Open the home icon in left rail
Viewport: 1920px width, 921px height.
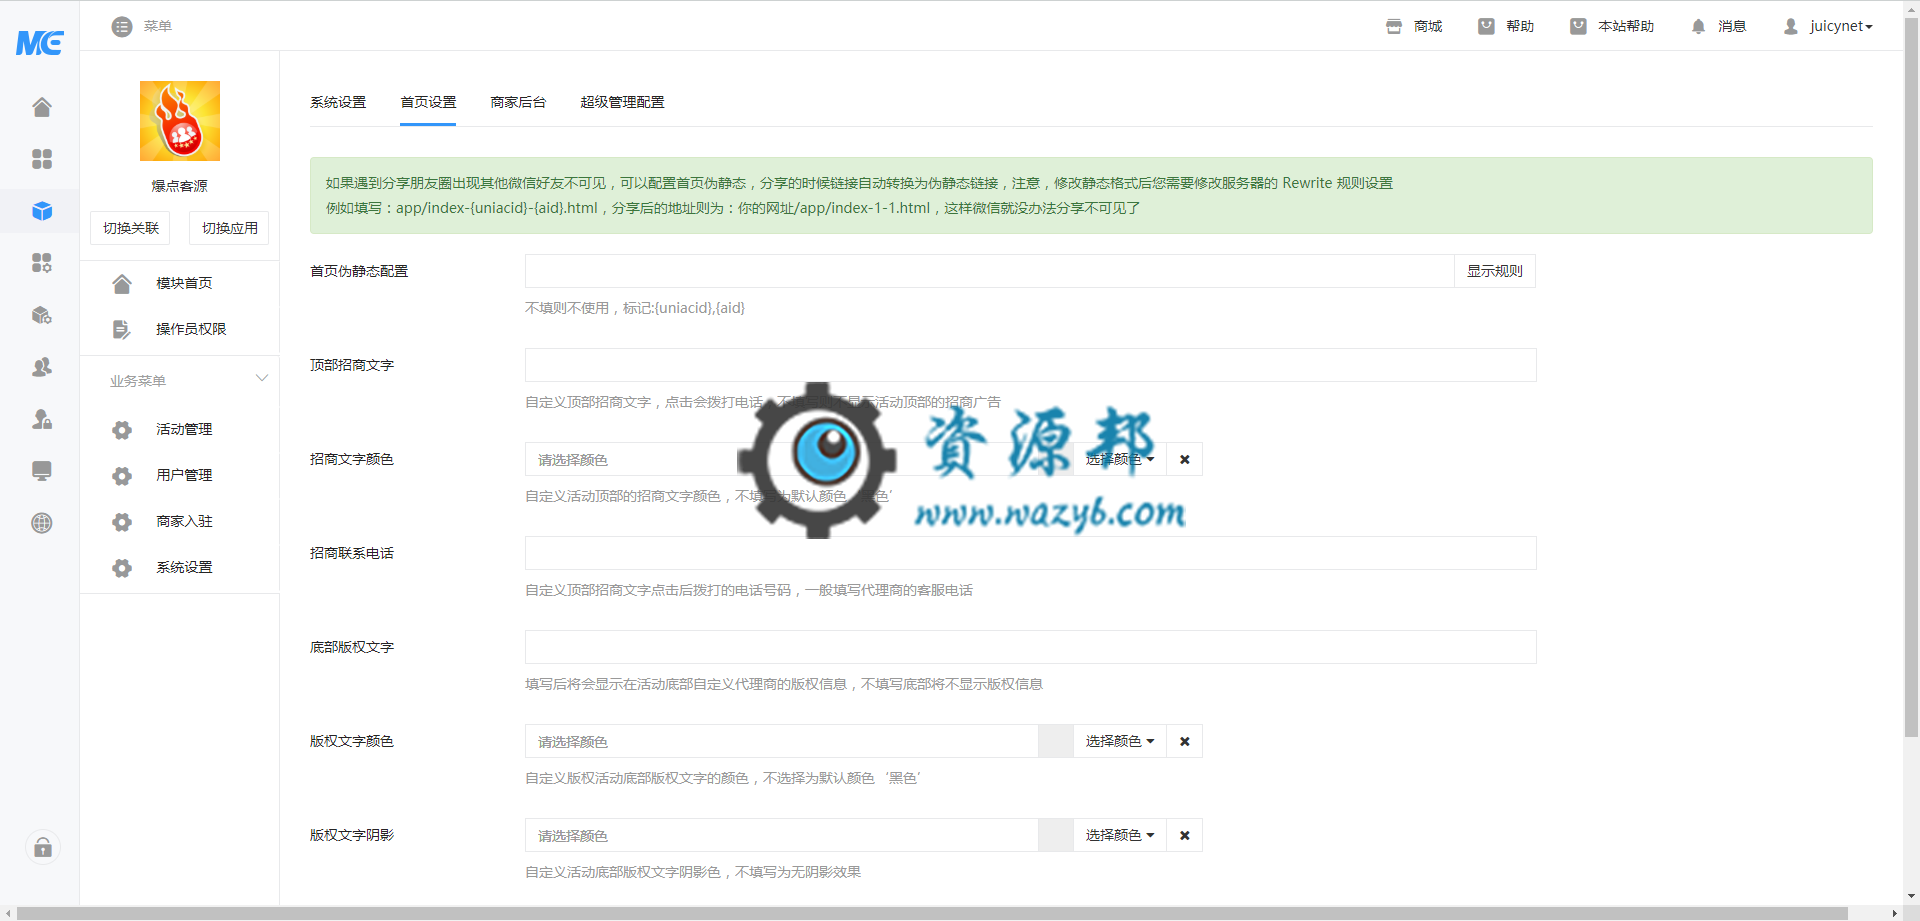(x=42, y=107)
